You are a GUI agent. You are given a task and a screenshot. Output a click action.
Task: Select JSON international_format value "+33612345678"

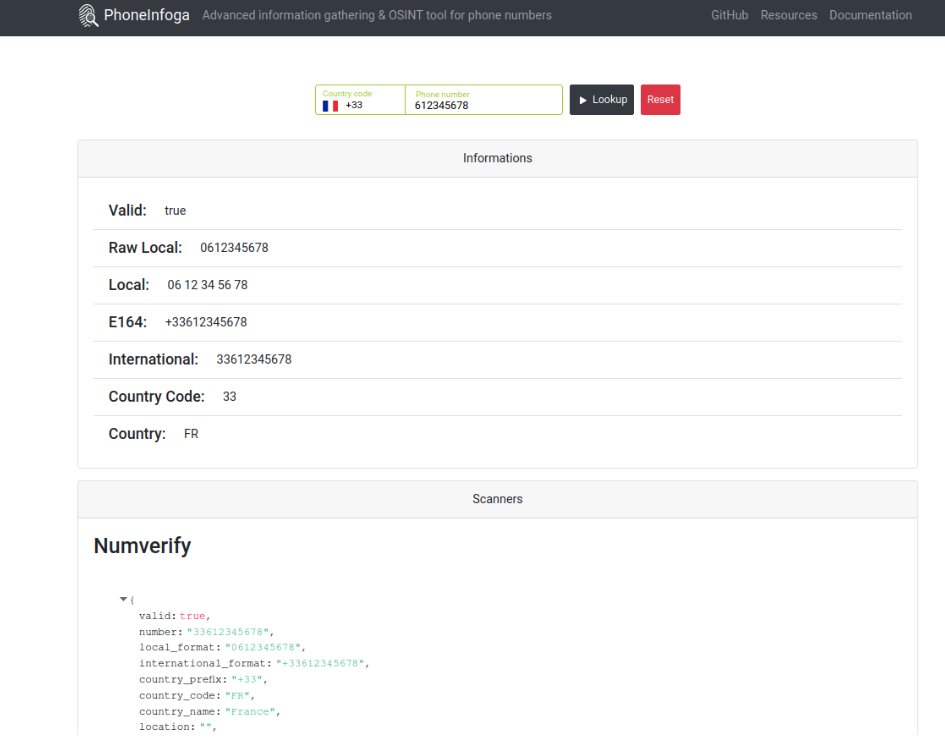click(x=321, y=663)
